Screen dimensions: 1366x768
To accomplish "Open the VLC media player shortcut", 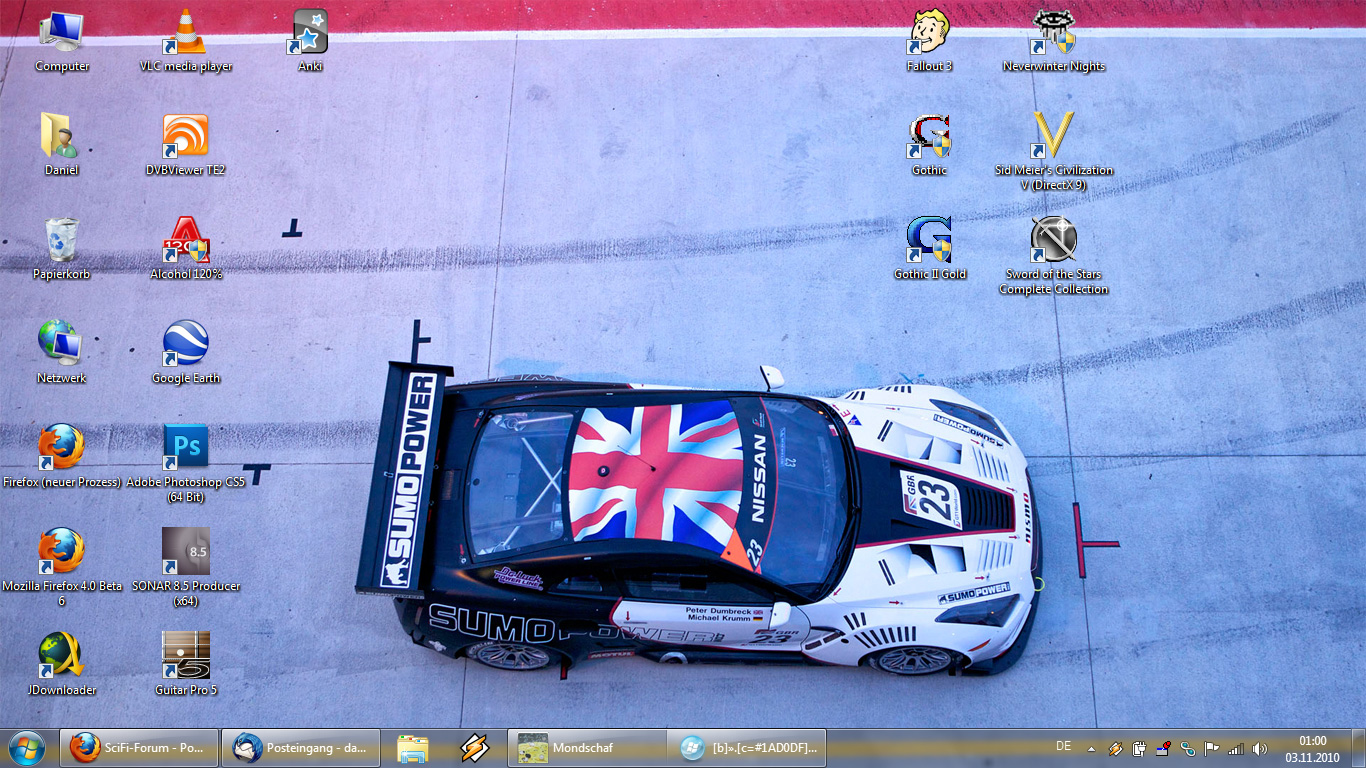I will click(x=186, y=33).
